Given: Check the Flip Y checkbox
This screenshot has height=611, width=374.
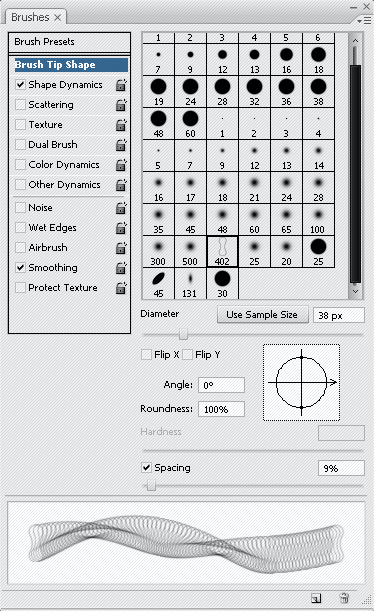Looking at the screenshot, I should click(x=187, y=355).
